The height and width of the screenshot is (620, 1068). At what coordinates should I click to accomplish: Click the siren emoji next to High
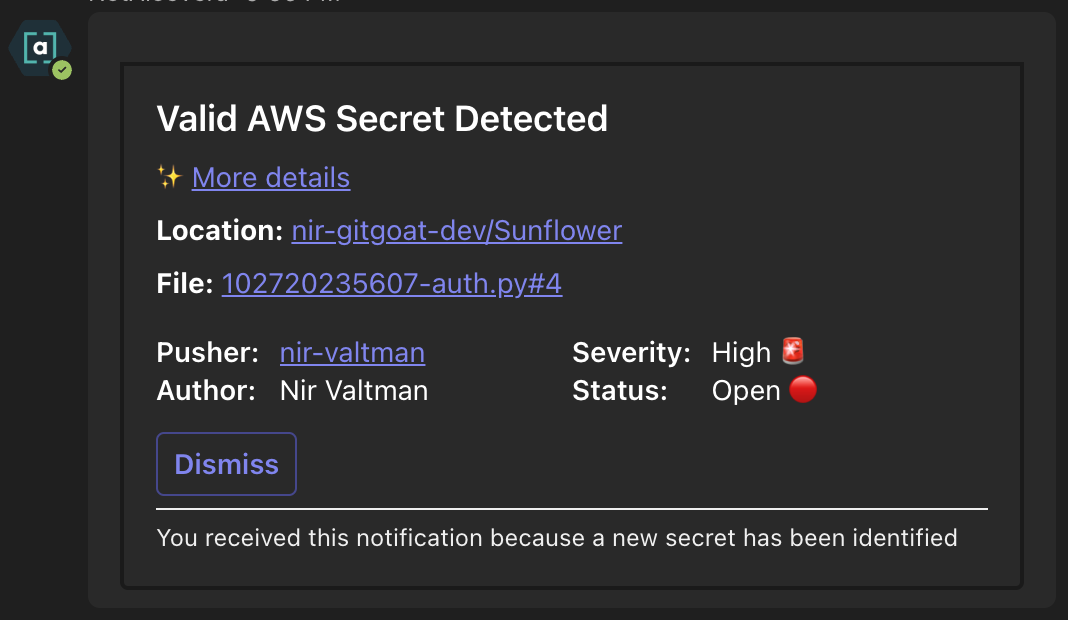click(793, 351)
